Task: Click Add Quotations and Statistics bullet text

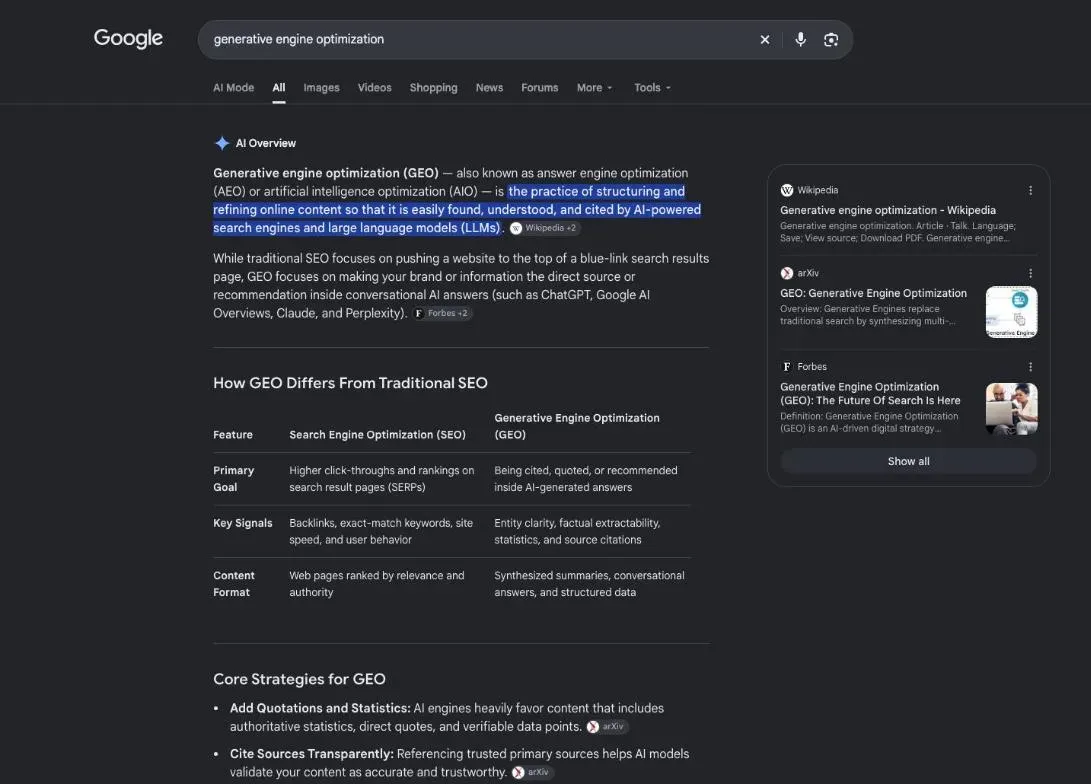Action: 447,717
